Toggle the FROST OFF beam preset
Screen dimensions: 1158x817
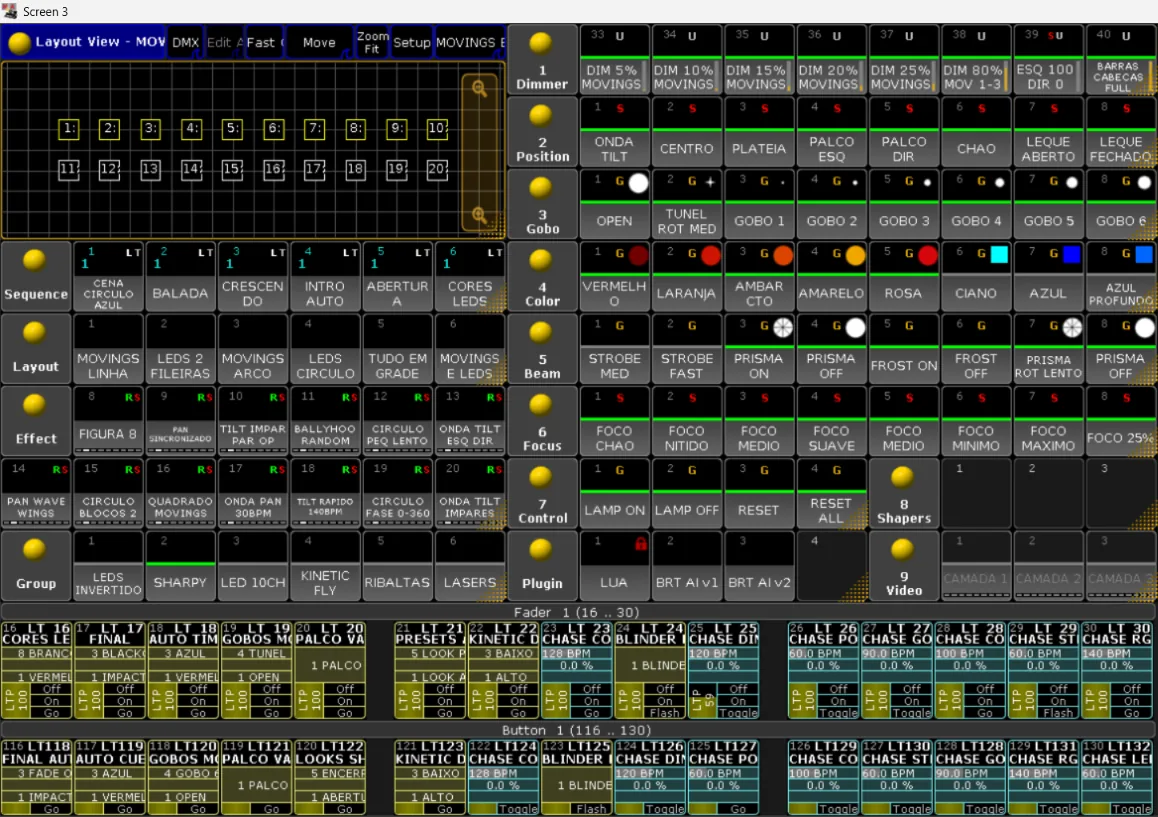coord(976,349)
